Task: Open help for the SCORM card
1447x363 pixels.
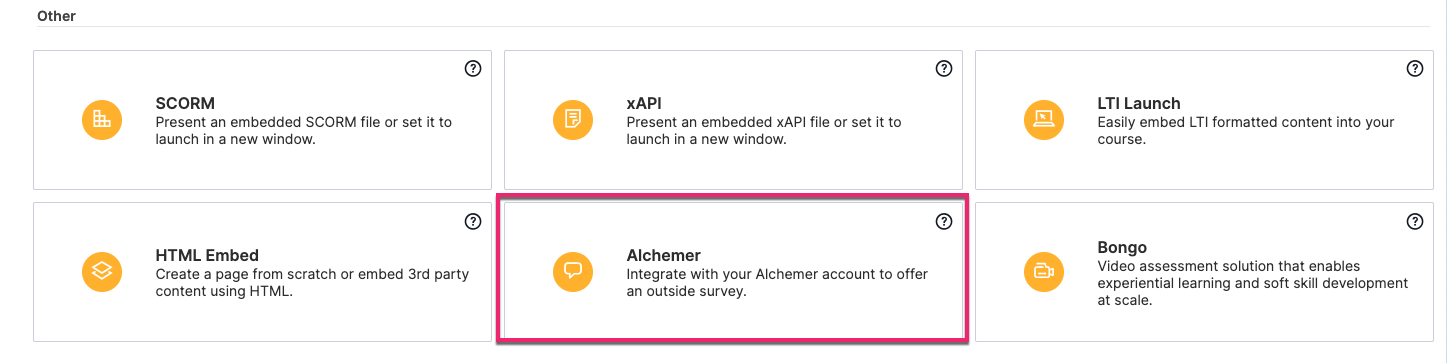Action: point(473,69)
